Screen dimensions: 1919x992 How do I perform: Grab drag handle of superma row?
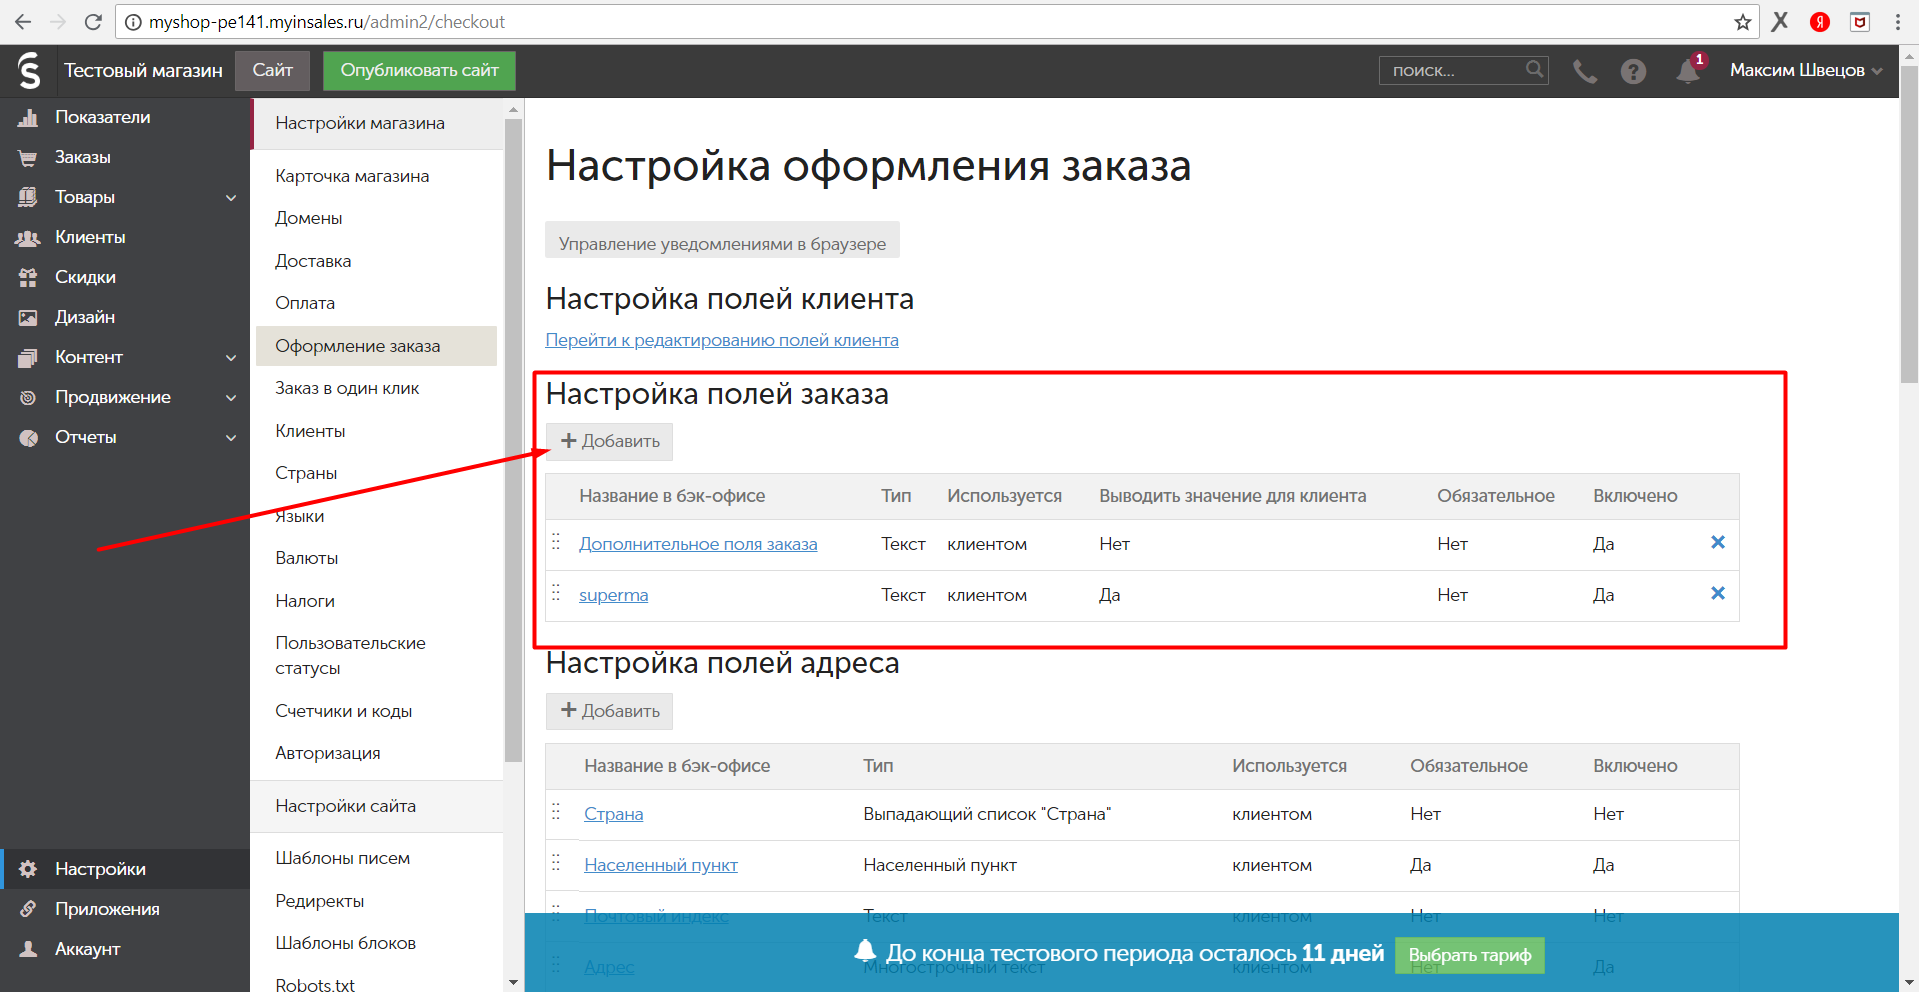click(556, 593)
